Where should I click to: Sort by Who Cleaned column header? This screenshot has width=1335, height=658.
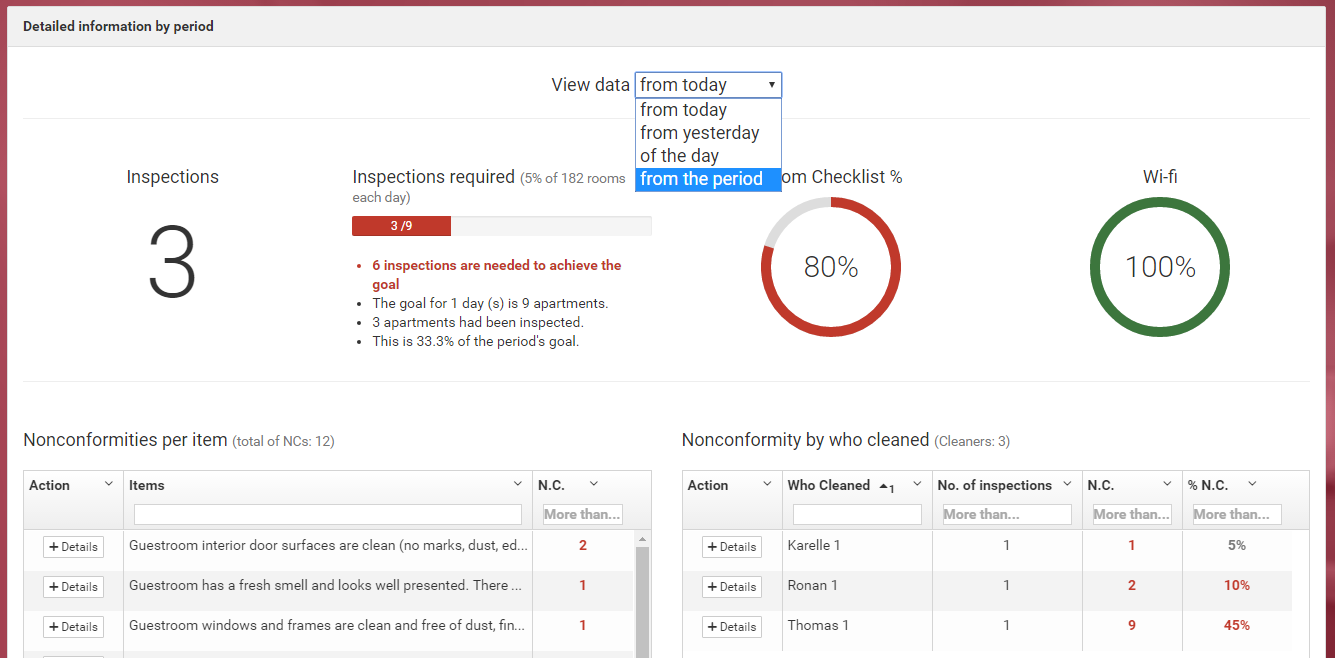point(829,485)
